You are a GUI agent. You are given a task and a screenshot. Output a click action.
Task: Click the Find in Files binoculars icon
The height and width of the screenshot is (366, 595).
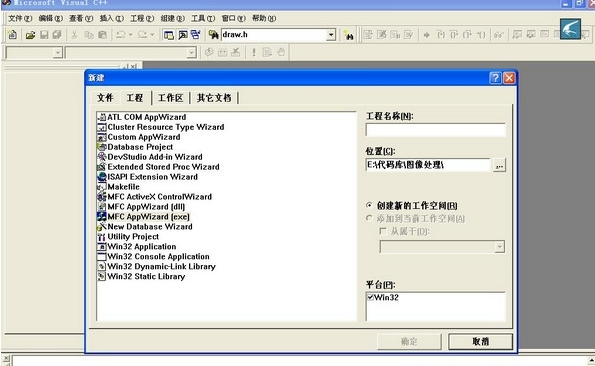(x=213, y=35)
